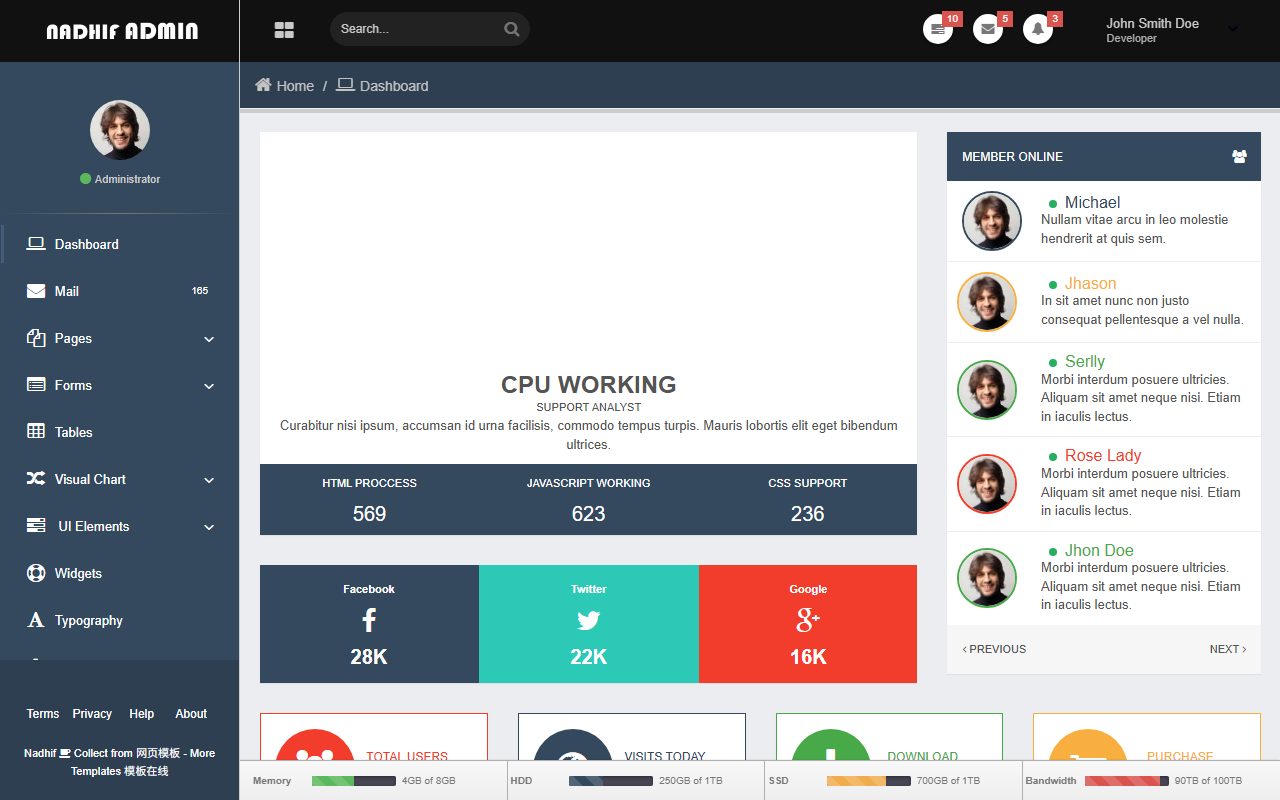Click the NADHIF ADMIN logo
The width and height of the screenshot is (1280, 800).
click(x=122, y=31)
